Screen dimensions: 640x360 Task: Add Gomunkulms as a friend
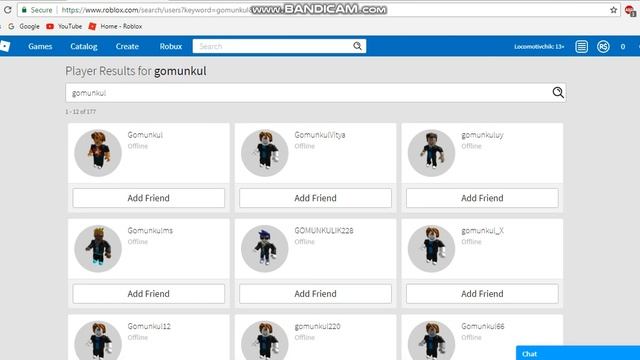(x=149, y=293)
